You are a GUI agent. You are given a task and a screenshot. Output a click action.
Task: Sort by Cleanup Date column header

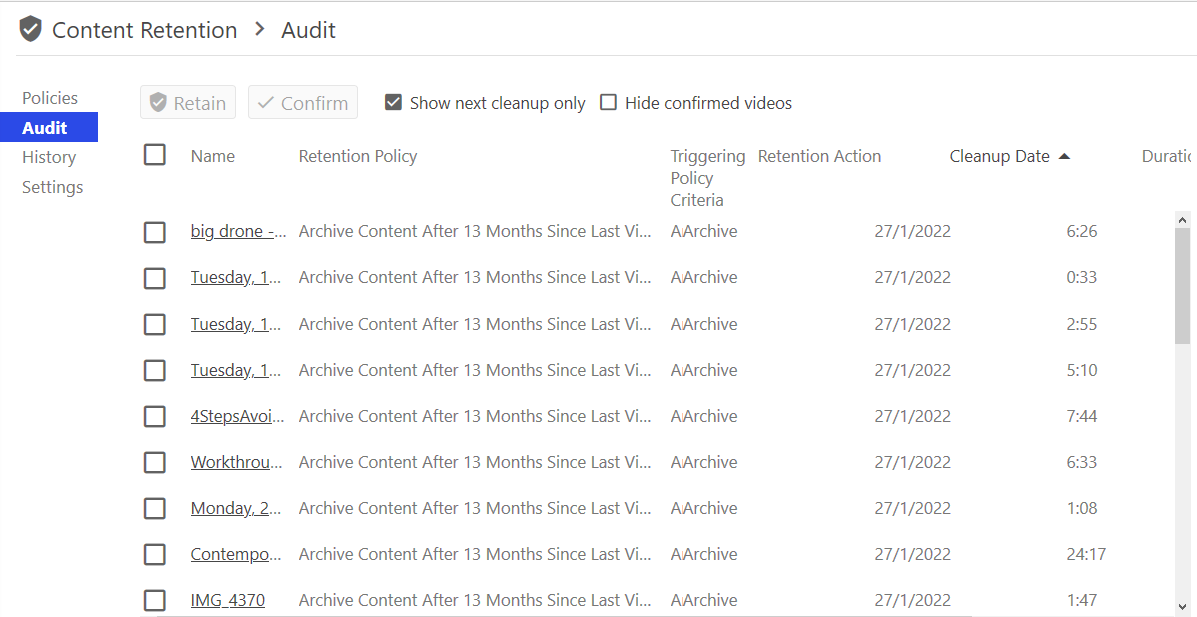point(999,156)
